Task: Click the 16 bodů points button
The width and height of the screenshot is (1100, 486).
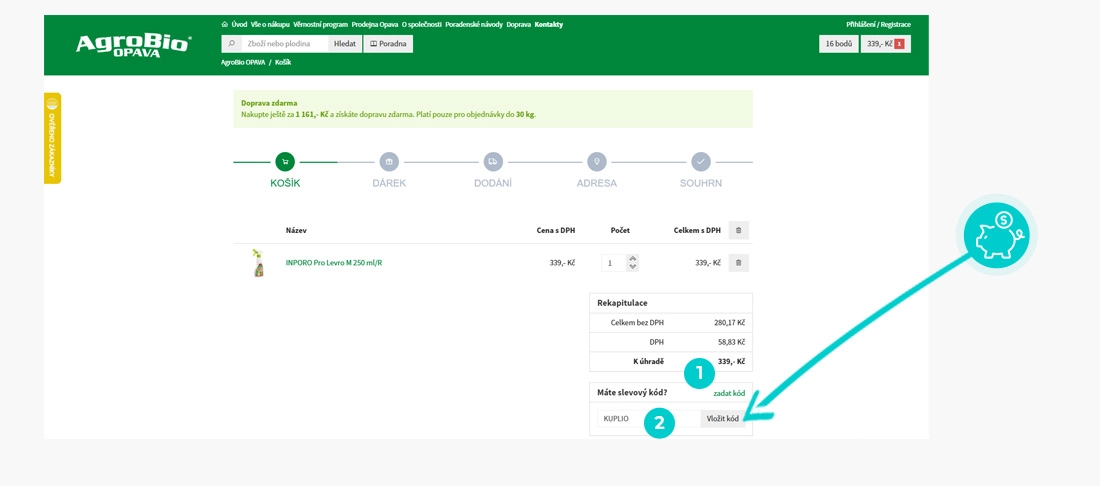Action: (838, 44)
